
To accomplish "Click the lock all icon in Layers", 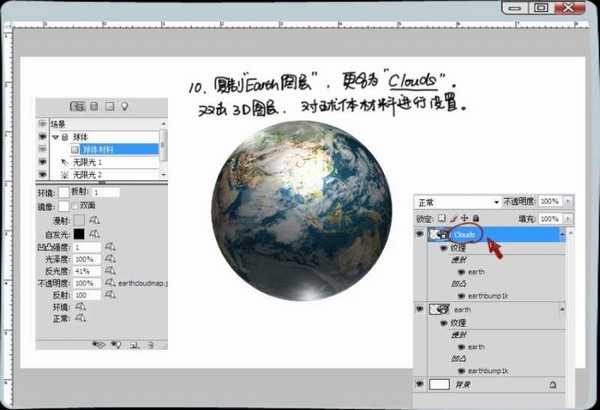I will (475, 217).
